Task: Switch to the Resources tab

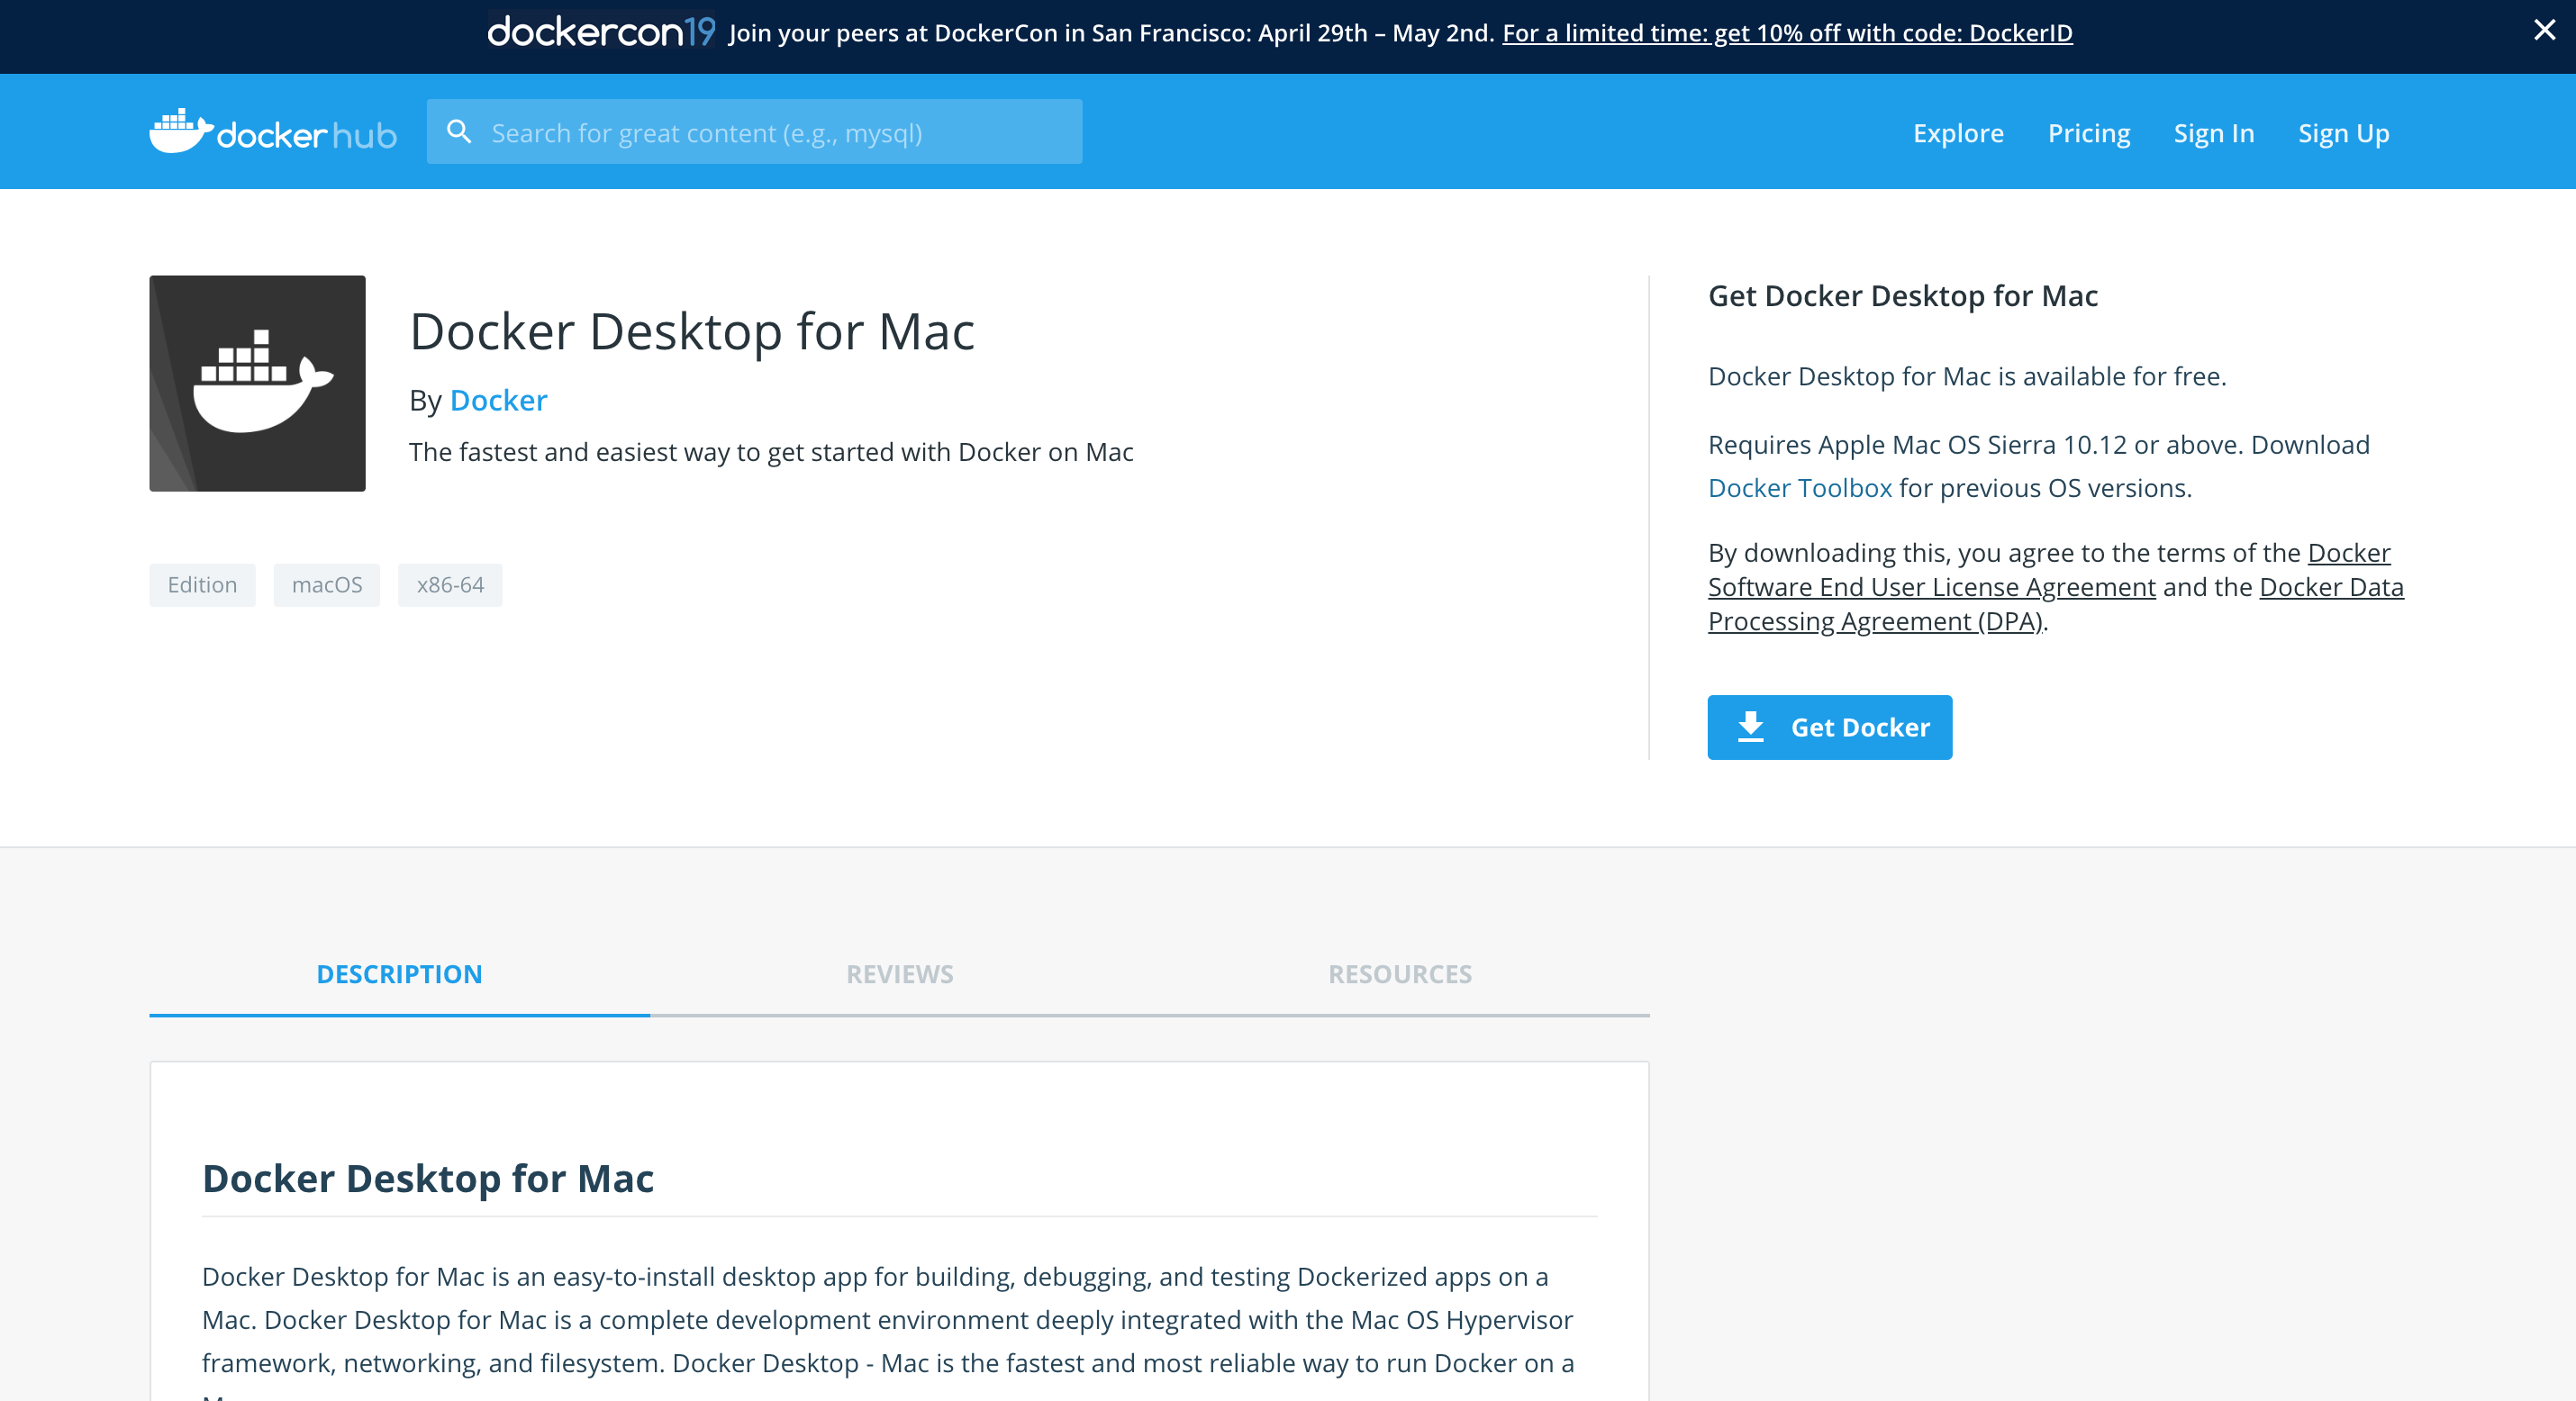Action: pos(1399,974)
